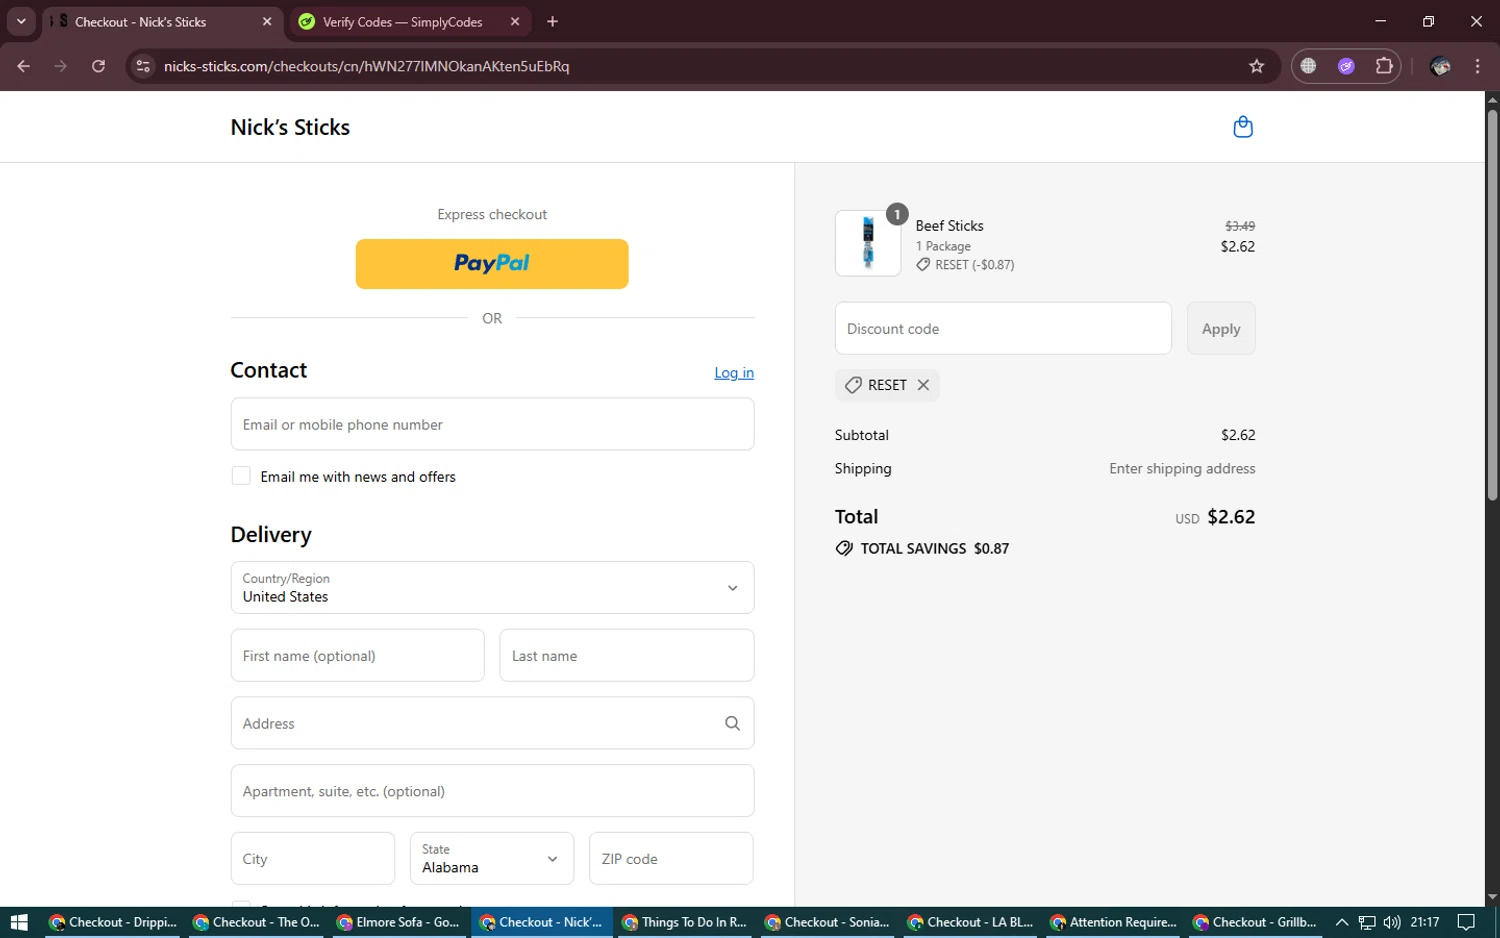
Task: Select the Checkout - Nick's Sticks tab
Action: (162, 21)
